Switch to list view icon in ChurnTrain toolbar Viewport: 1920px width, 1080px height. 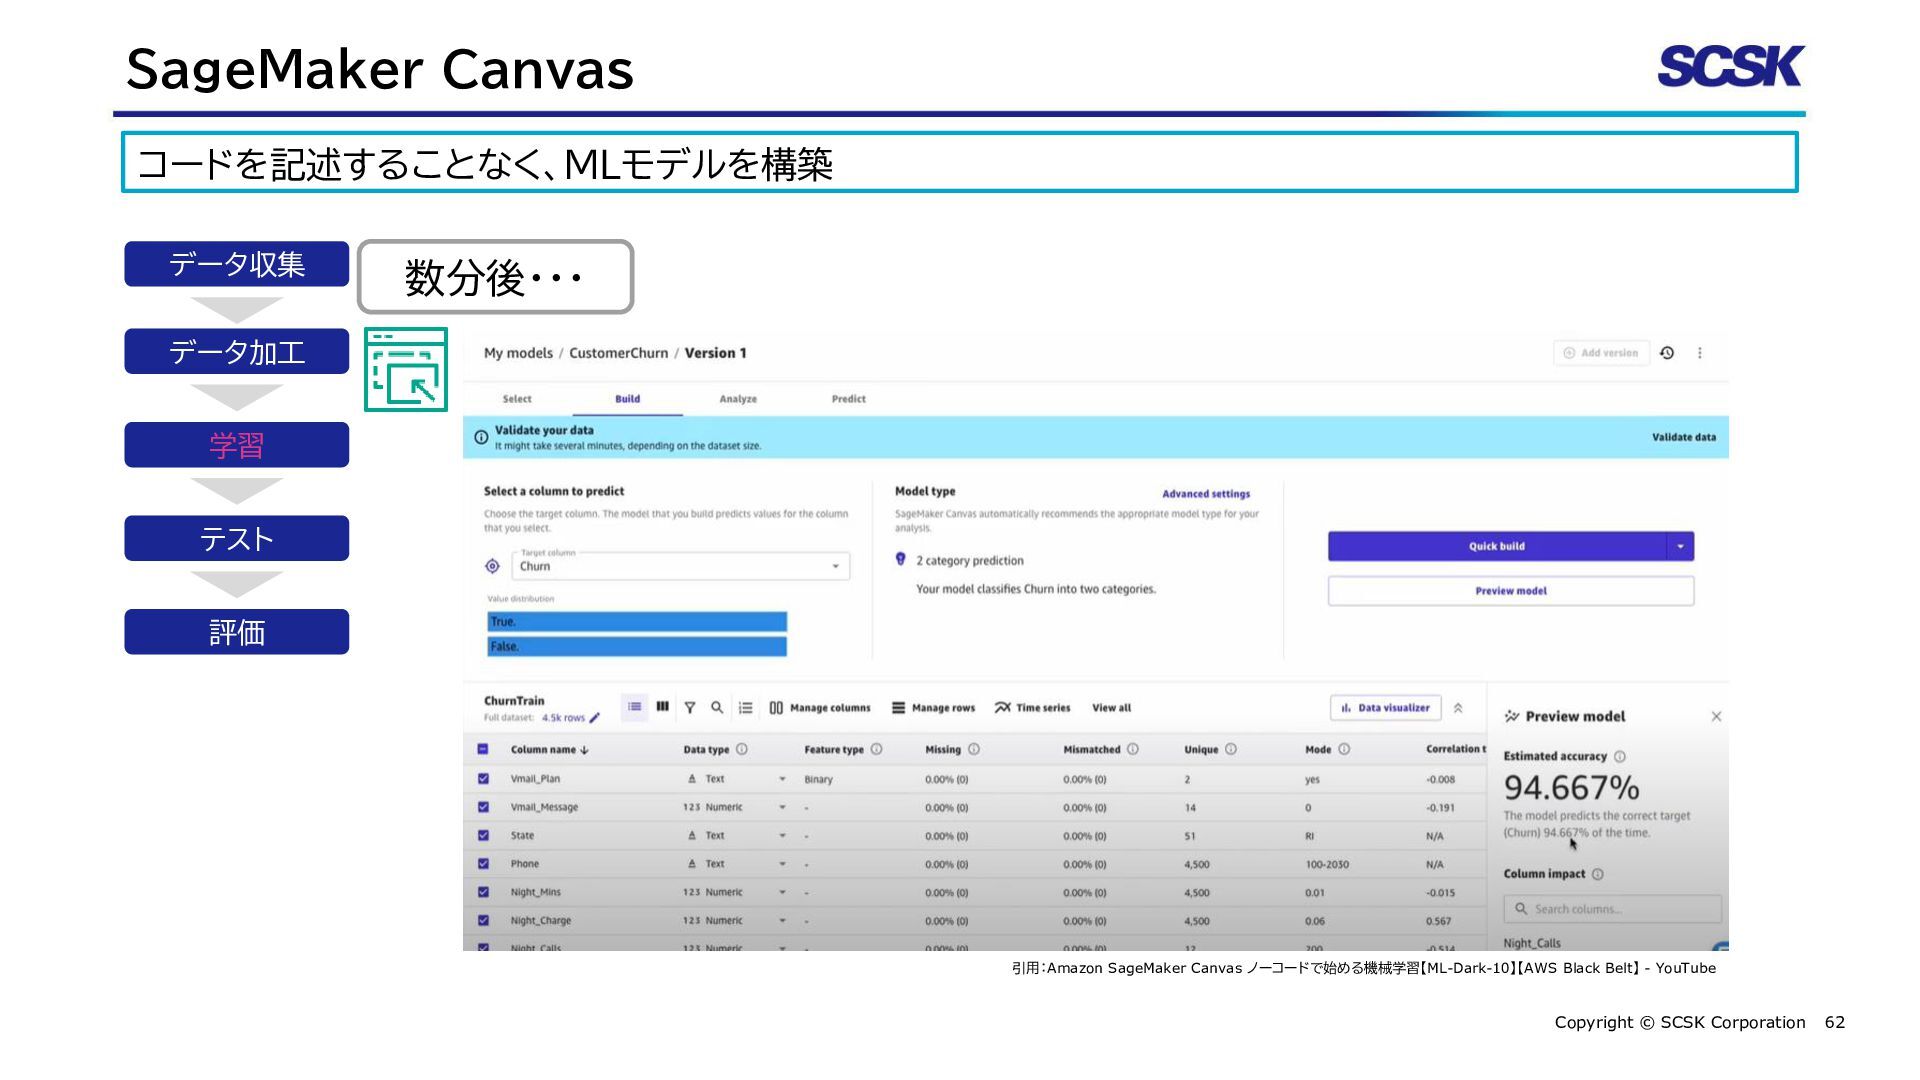click(635, 707)
